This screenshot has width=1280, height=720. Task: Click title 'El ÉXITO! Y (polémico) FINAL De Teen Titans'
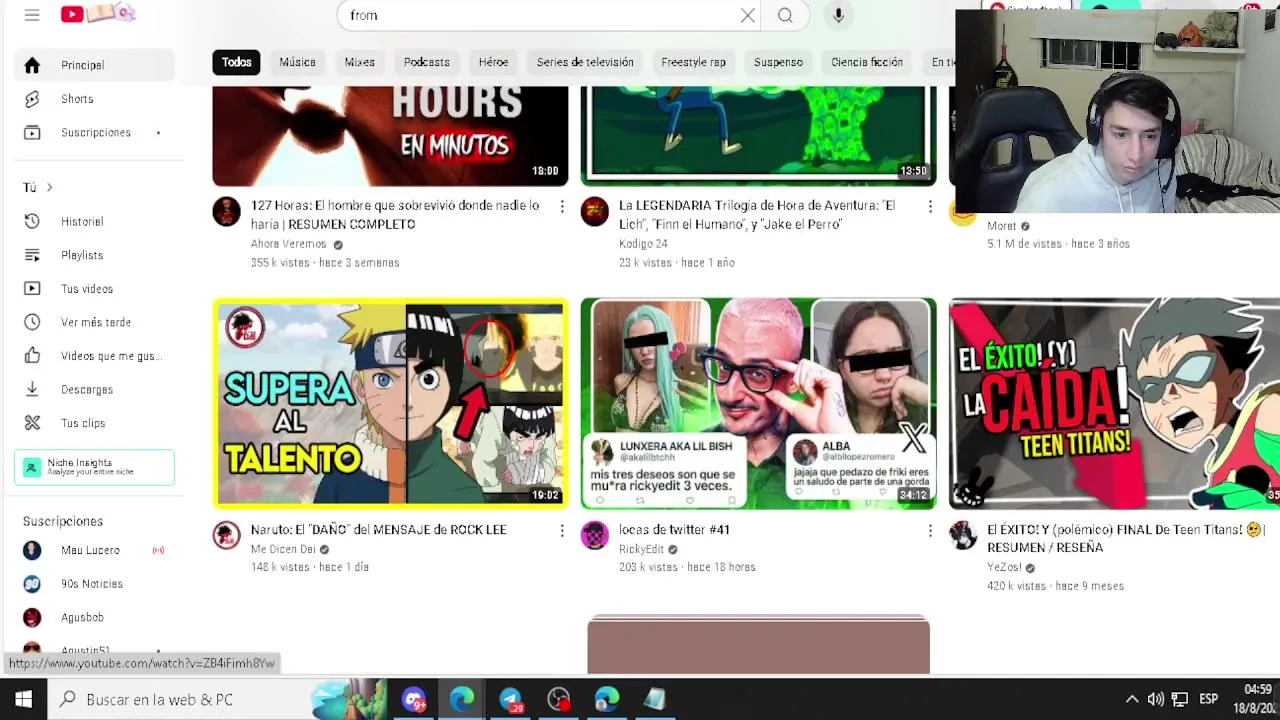click(x=1126, y=539)
